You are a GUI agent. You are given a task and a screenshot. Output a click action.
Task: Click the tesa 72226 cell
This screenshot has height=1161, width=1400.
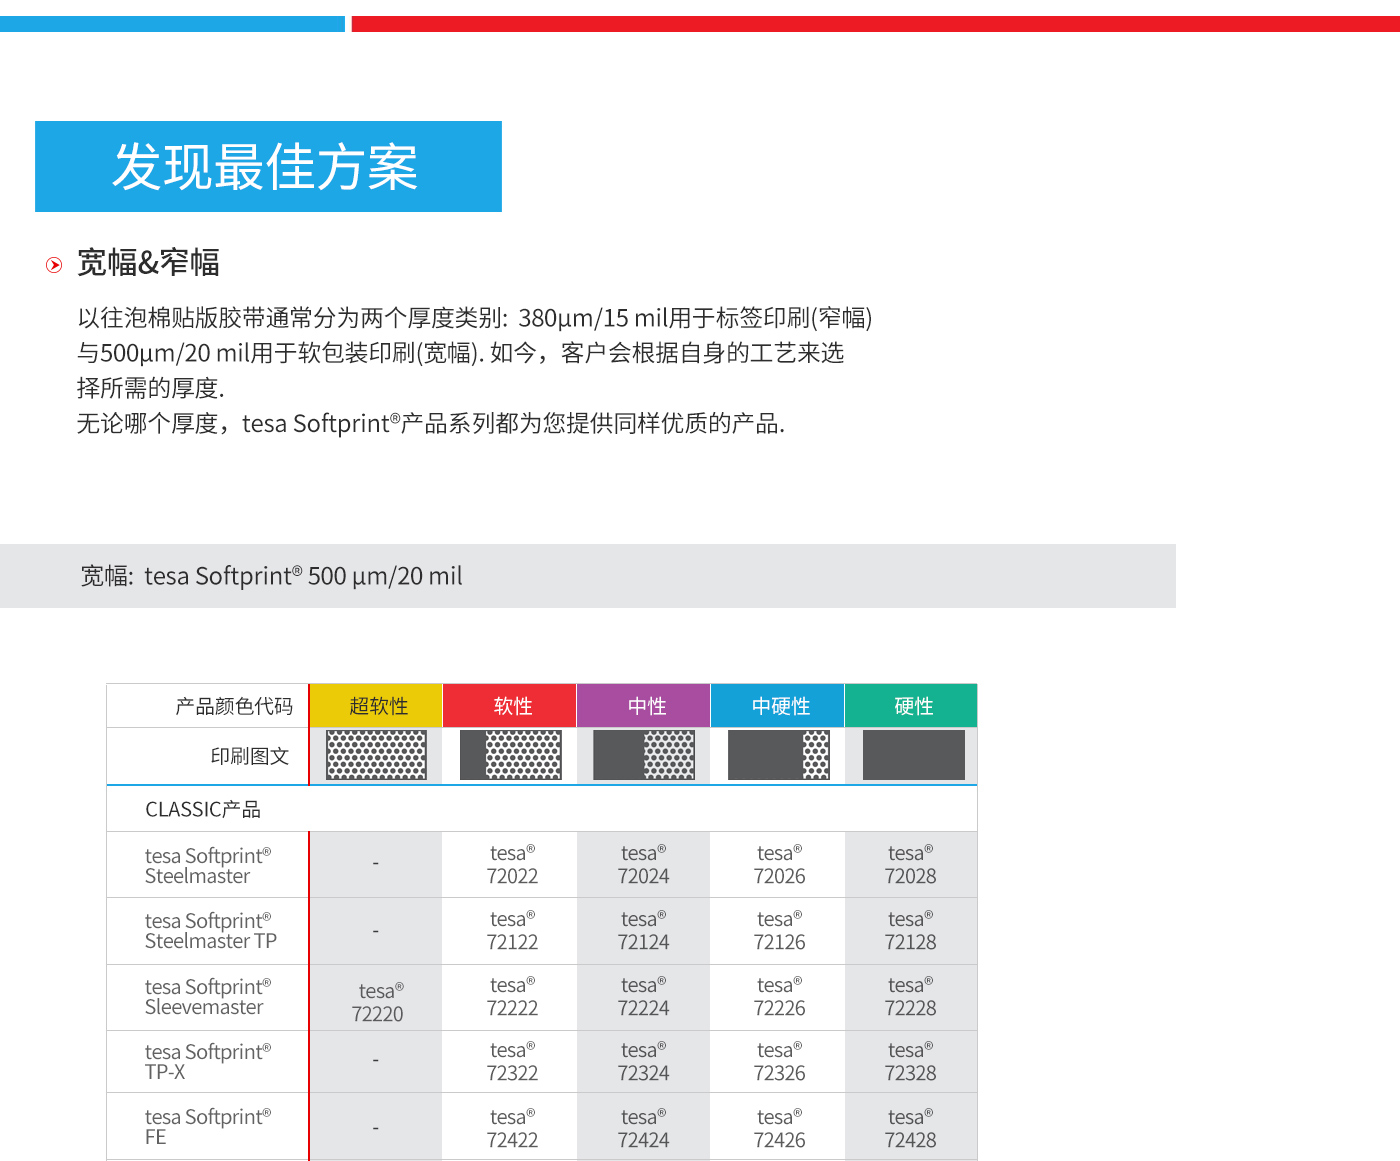(779, 997)
